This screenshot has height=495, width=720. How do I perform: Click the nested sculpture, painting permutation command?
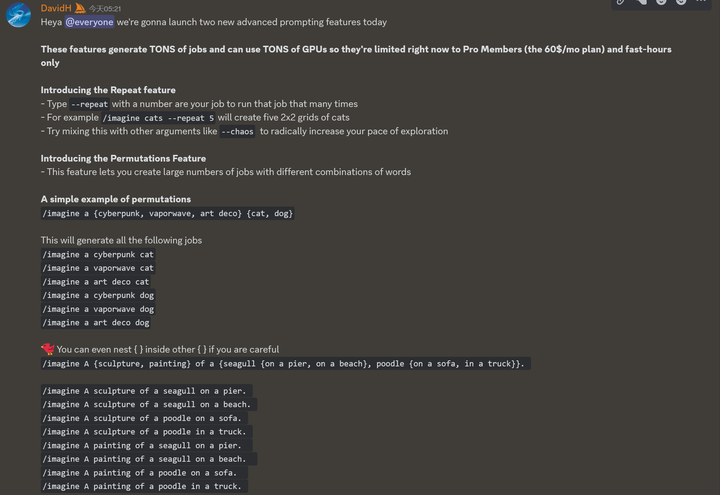283,363
